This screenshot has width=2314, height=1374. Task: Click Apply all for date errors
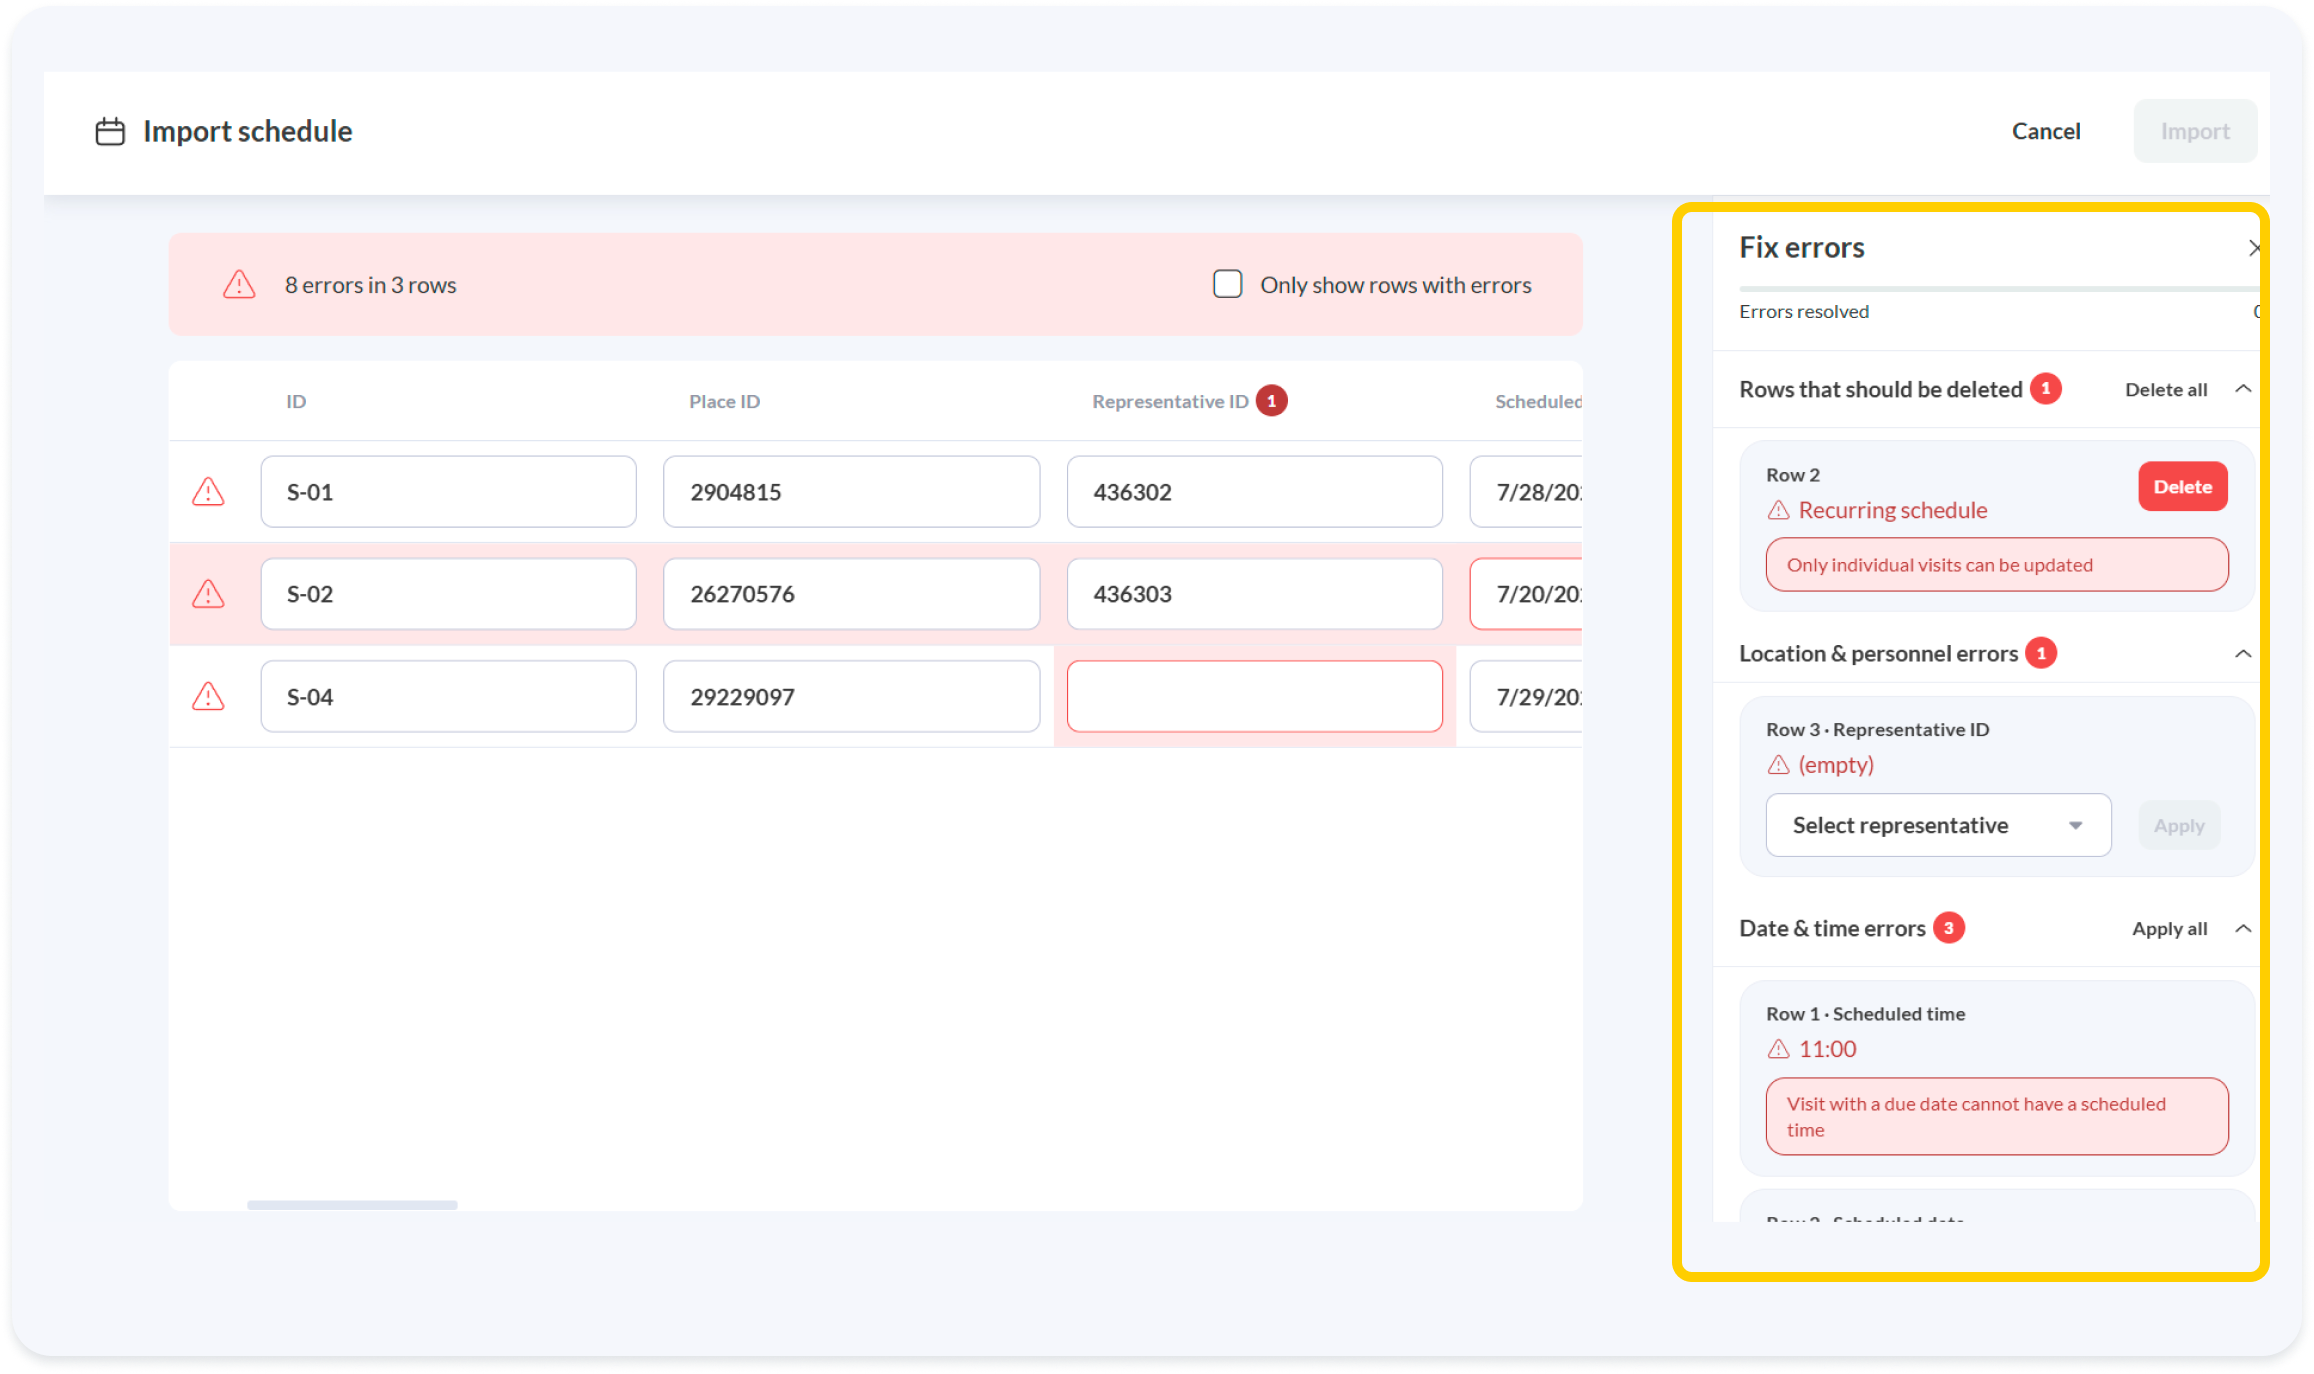2169,928
